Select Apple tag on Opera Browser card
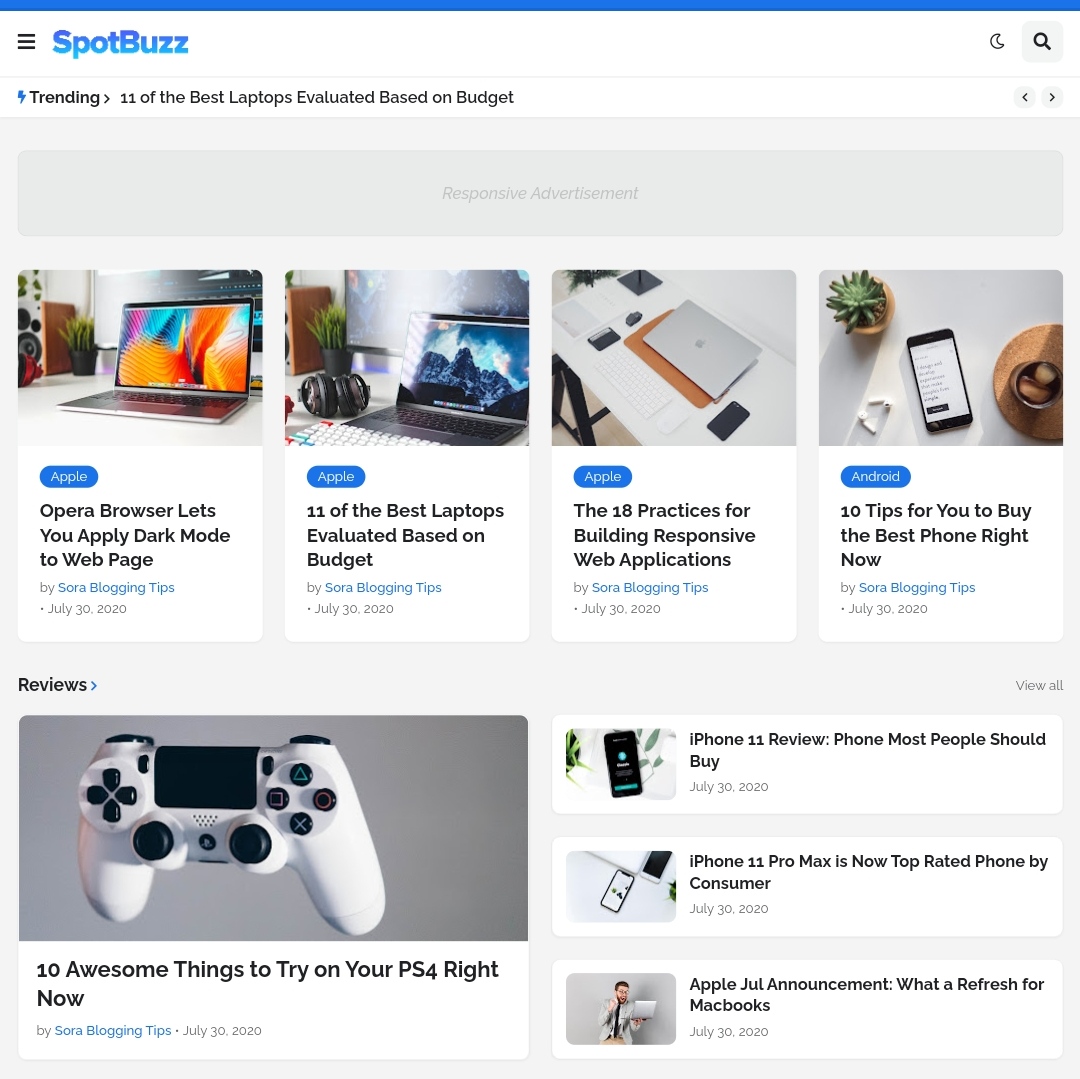This screenshot has height=1079, width=1080. [69, 476]
